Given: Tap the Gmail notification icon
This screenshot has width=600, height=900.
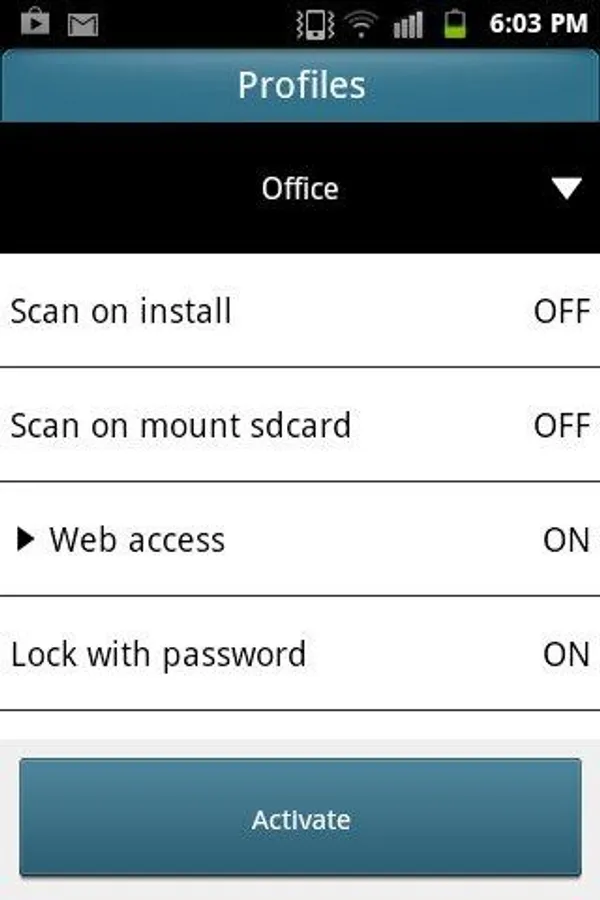Looking at the screenshot, I should 83,23.
